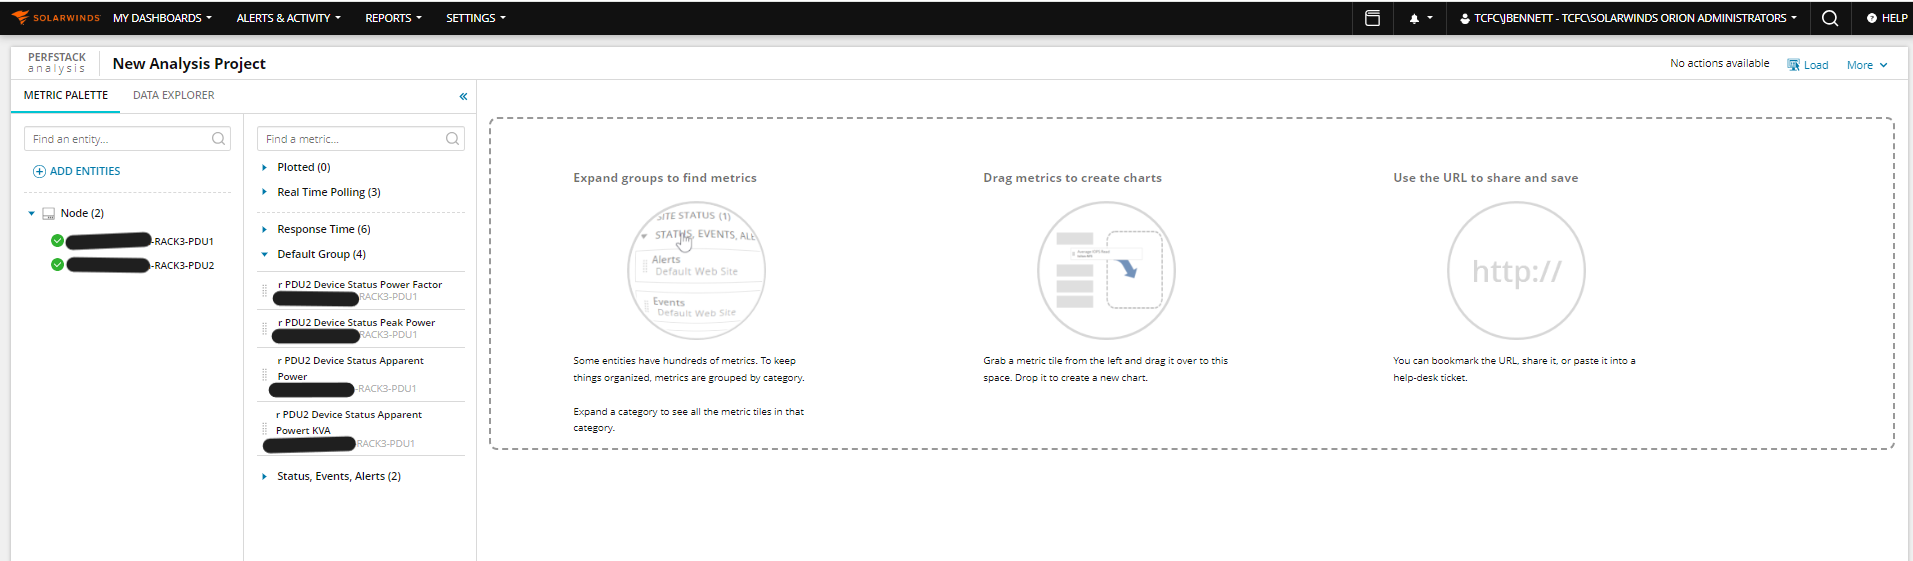The image size is (1913, 561).
Task: Click the window panel icon in top bar
Action: (x=1372, y=18)
